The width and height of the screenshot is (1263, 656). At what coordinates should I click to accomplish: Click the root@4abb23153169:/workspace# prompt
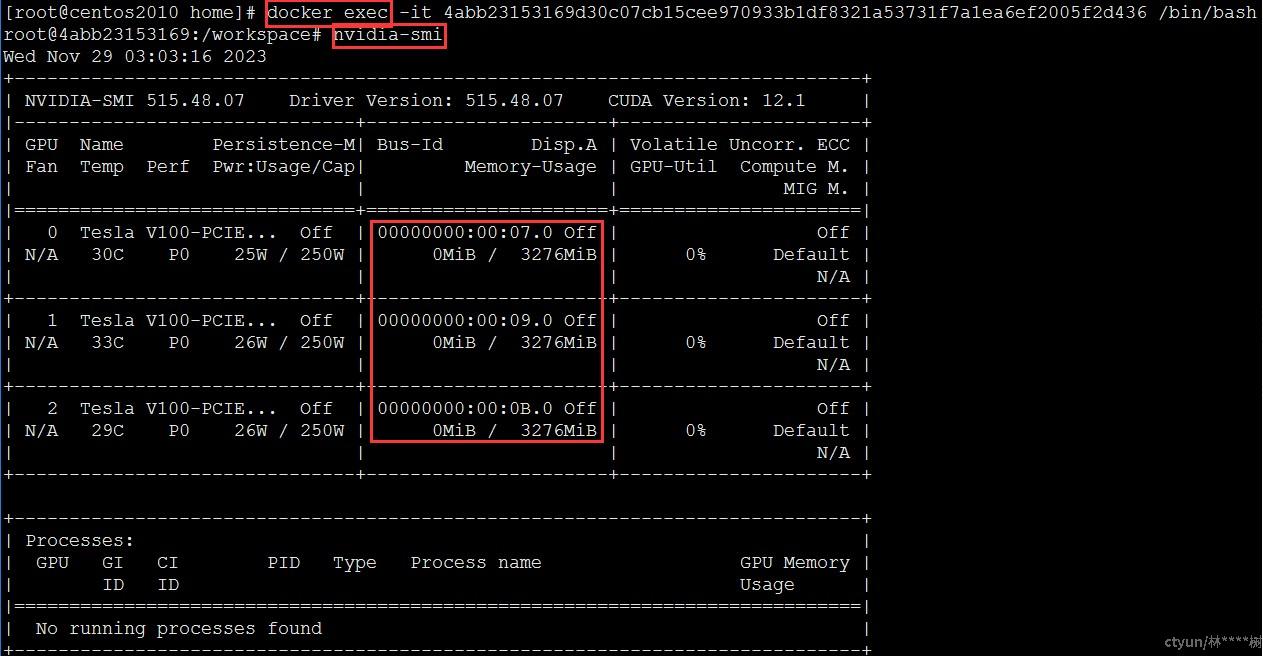point(163,36)
